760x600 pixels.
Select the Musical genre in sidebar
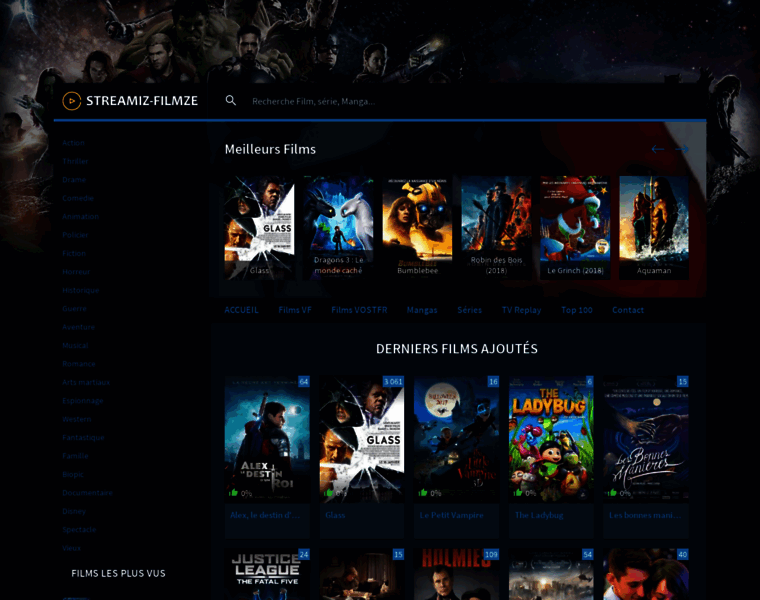click(x=75, y=346)
